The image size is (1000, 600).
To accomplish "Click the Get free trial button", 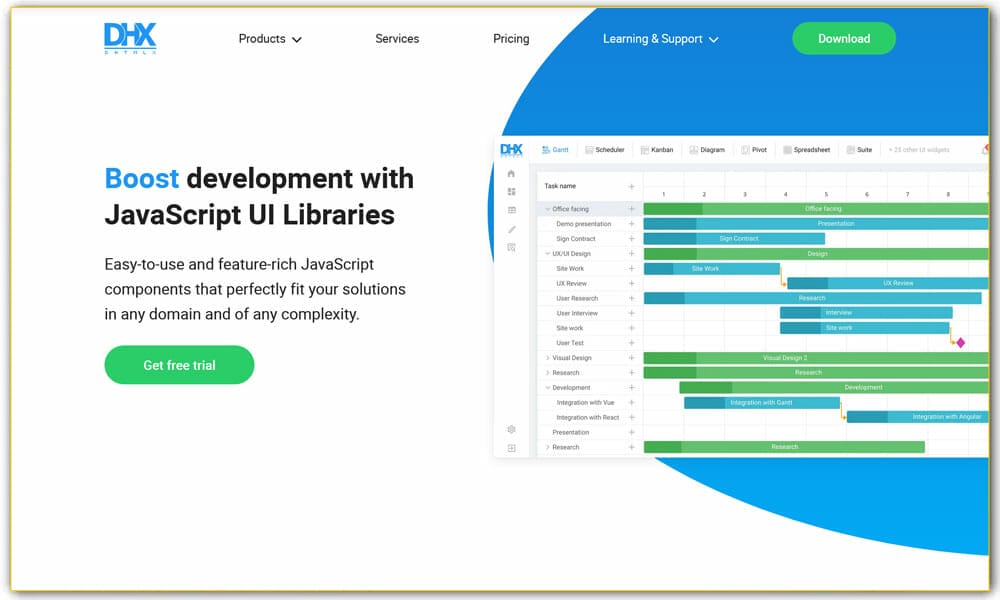I will click(179, 365).
